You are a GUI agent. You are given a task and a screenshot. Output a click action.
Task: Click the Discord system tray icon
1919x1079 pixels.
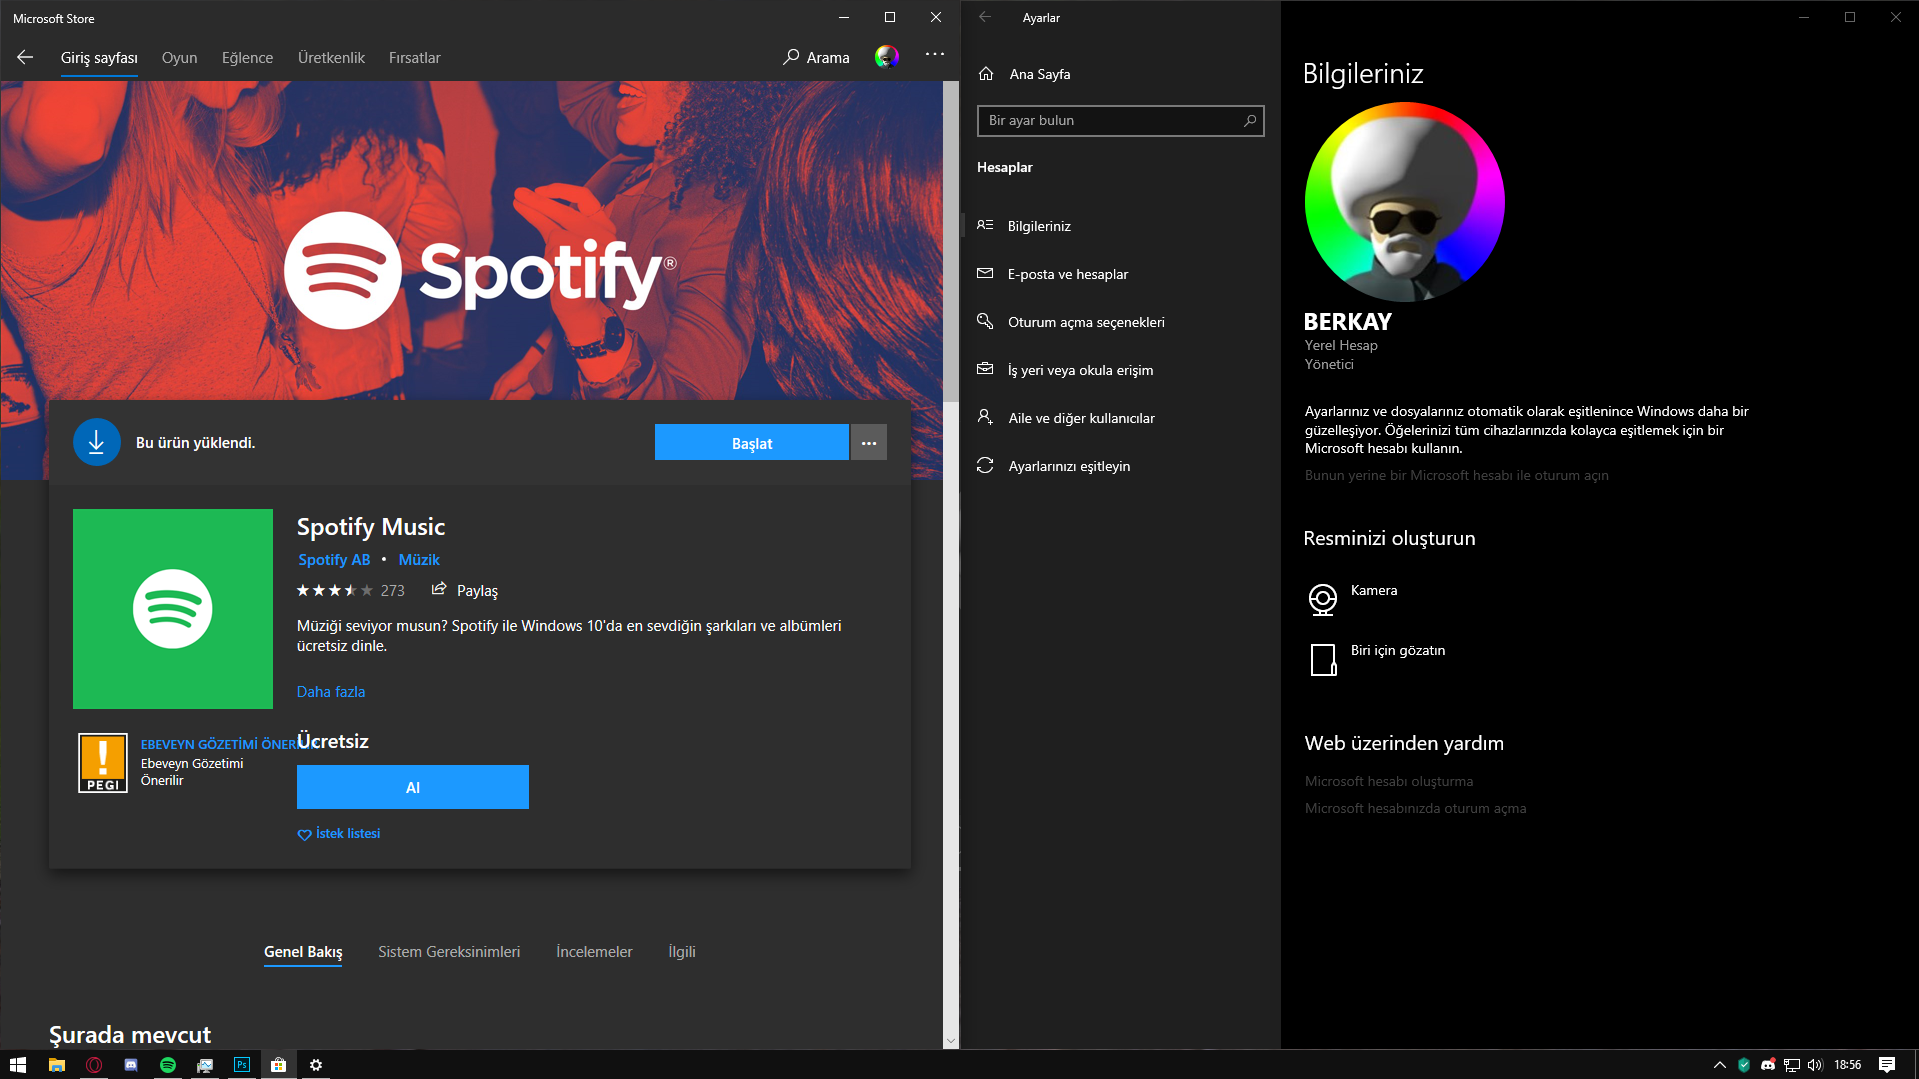1768,1065
